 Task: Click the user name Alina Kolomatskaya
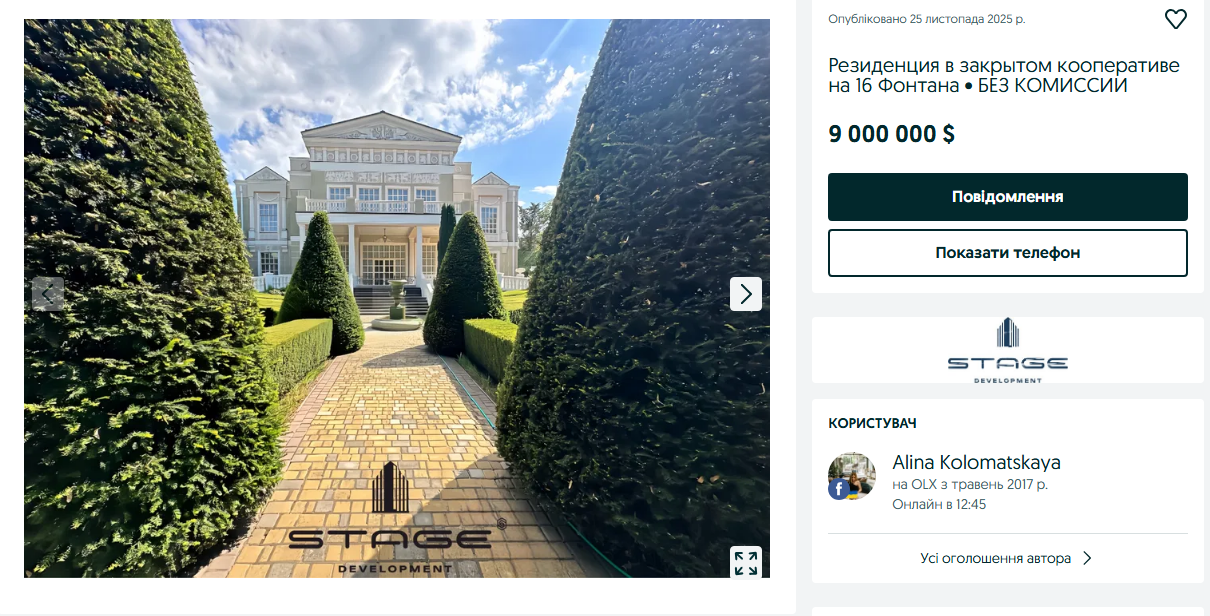click(x=976, y=462)
